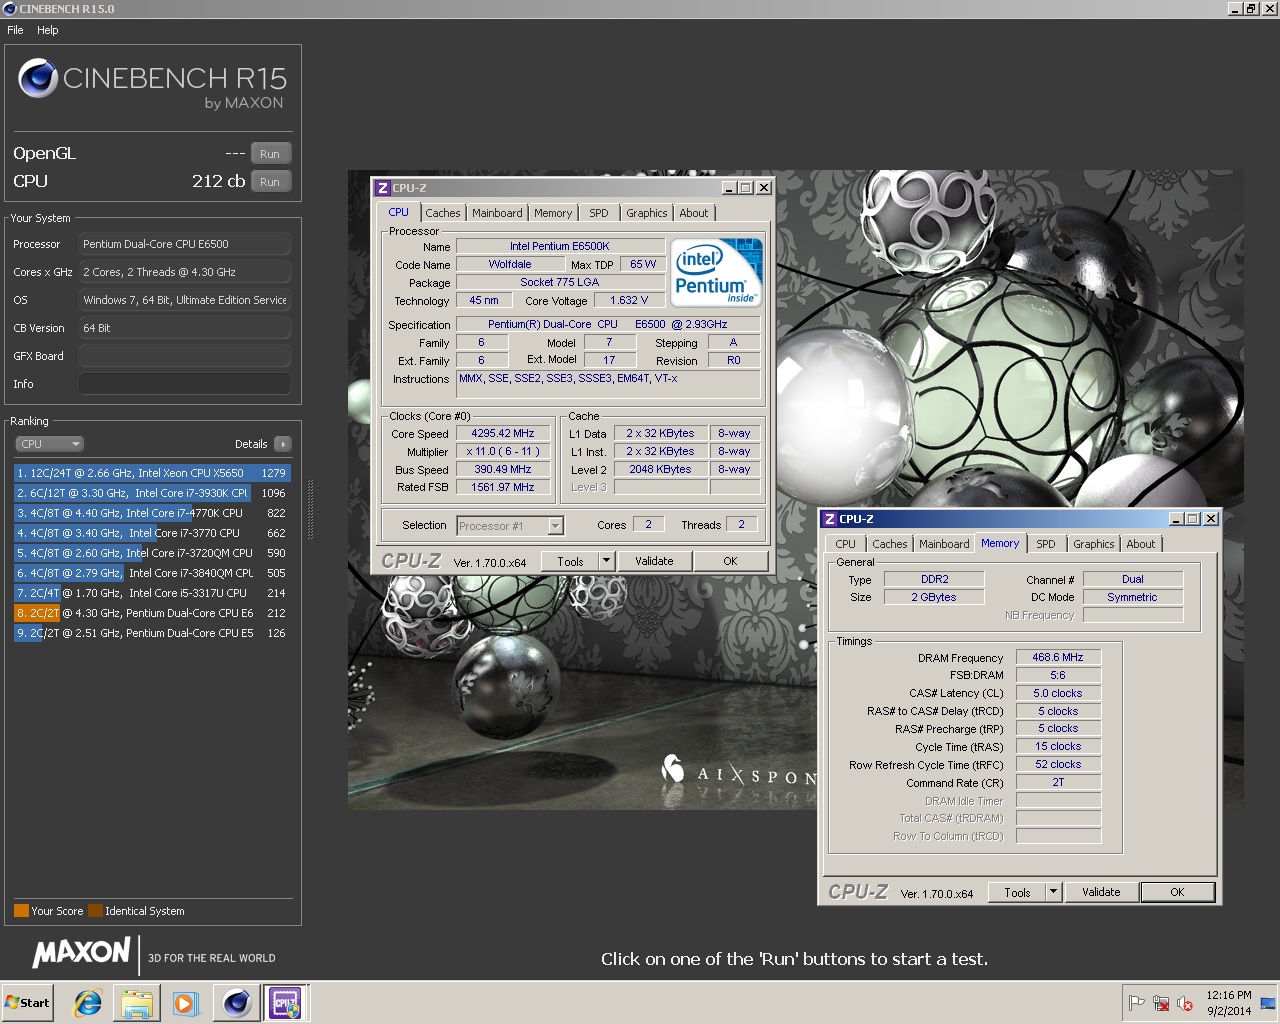This screenshot has width=1280, height=1024.
Task: Select ranking row Core i5-3317U
Action: 152,593
